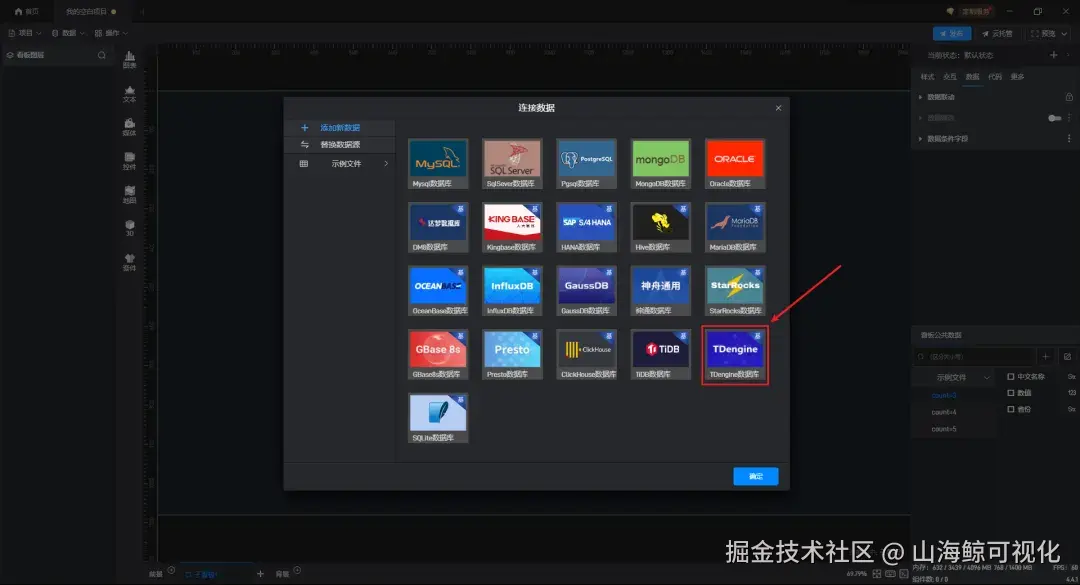Select the SAP S/4 HANA tile

click(586, 227)
